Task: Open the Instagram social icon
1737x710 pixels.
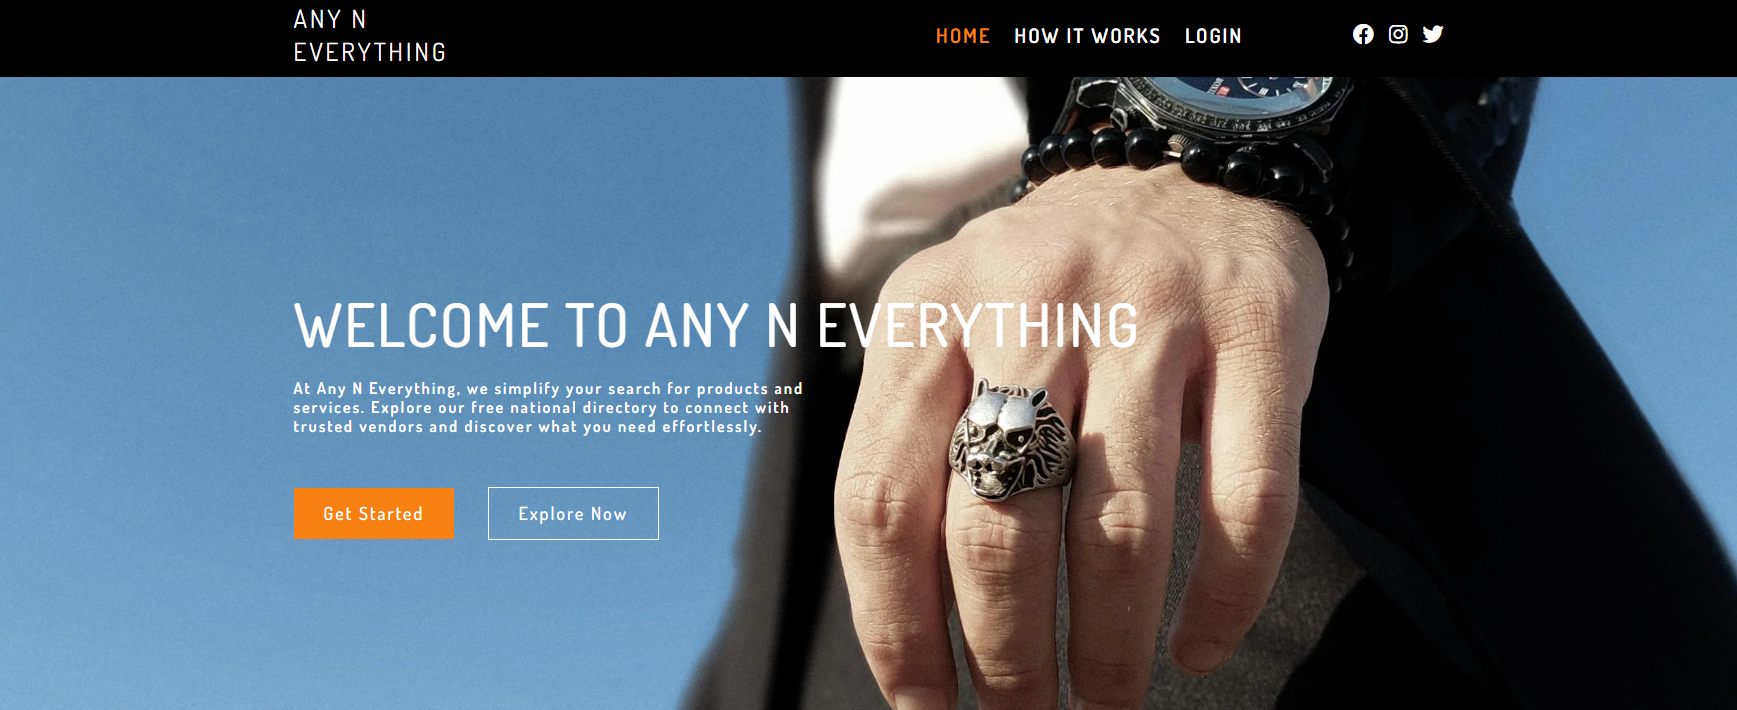Action: coord(1398,35)
